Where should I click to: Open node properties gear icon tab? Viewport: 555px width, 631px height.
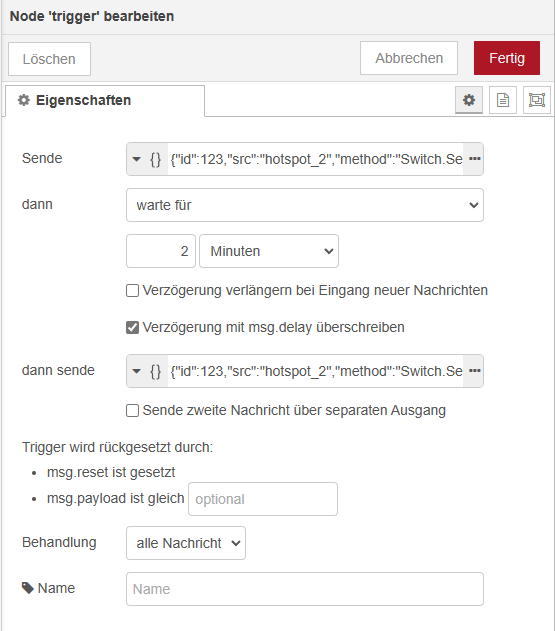click(468, 100)
